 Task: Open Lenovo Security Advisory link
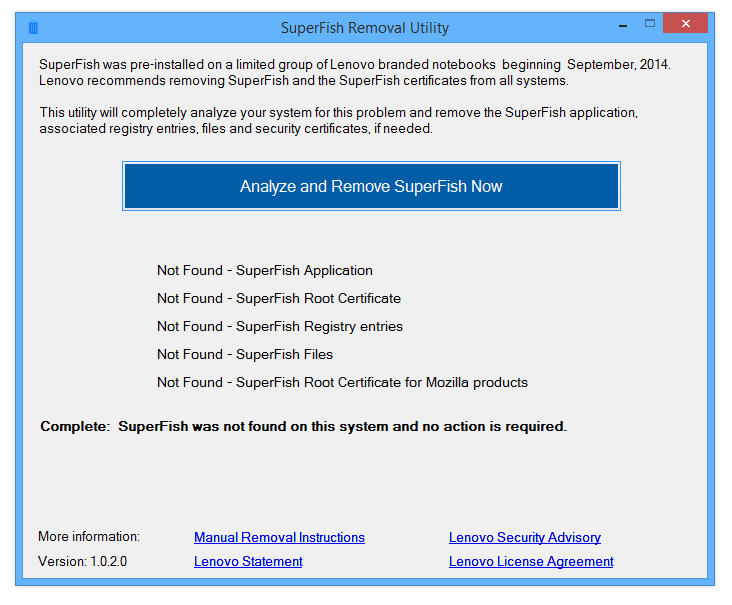tap(525, 538)
